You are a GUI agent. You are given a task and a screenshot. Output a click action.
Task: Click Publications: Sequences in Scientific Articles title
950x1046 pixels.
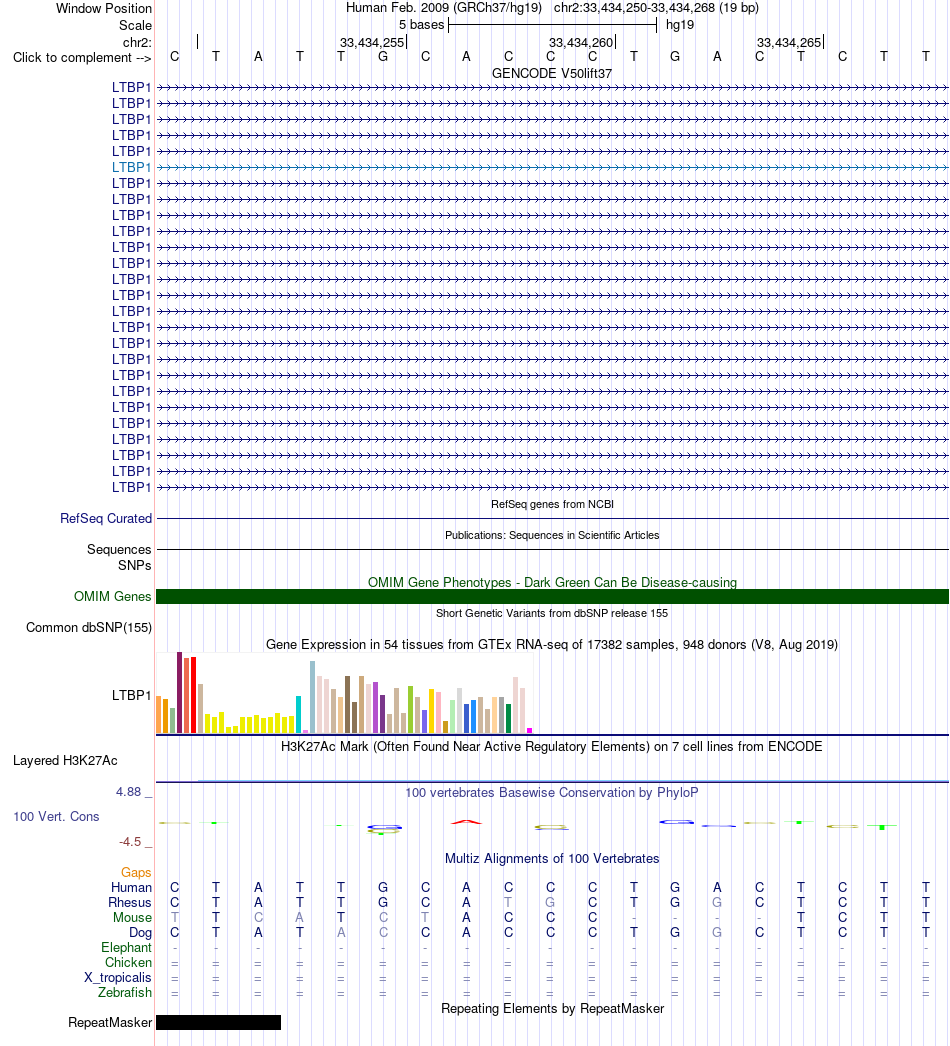pos(552,535)
